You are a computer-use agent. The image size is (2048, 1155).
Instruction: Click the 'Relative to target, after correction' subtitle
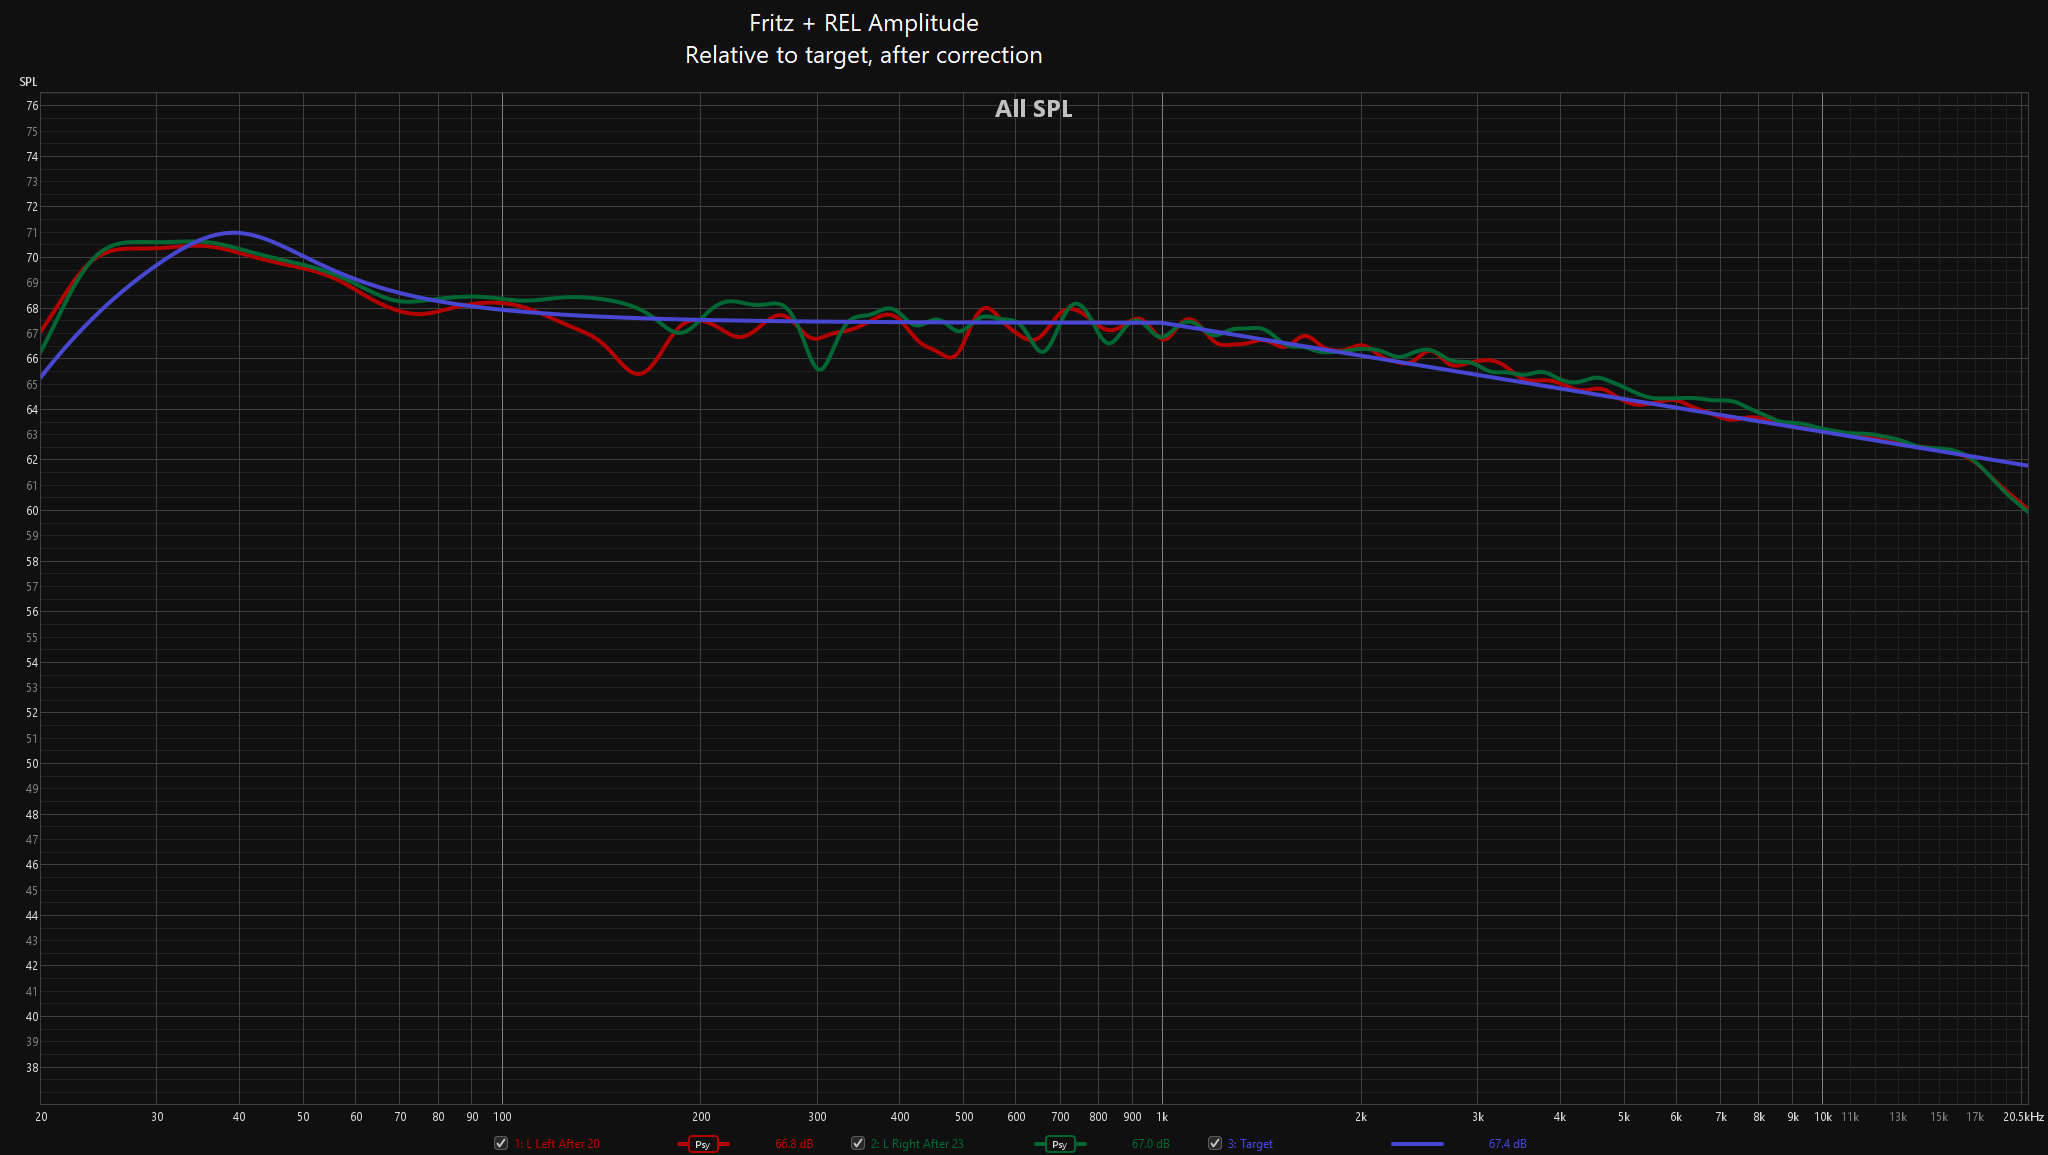click(864, 55)
